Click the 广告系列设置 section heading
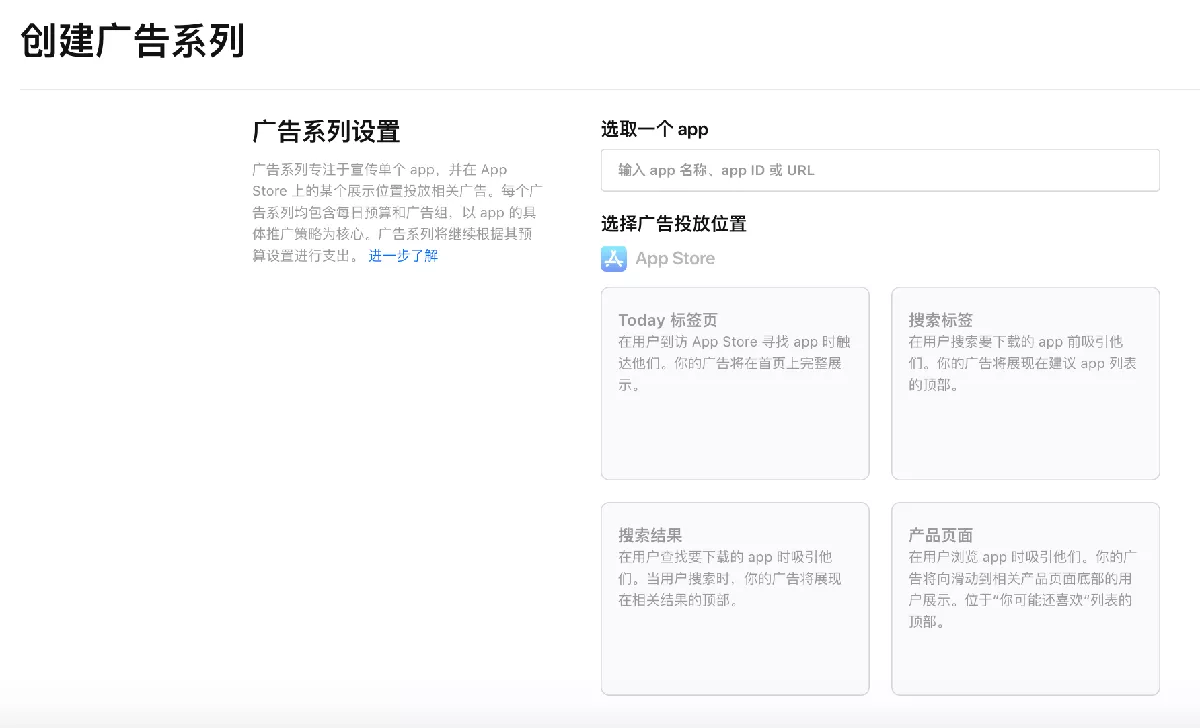 pos(326,131)
